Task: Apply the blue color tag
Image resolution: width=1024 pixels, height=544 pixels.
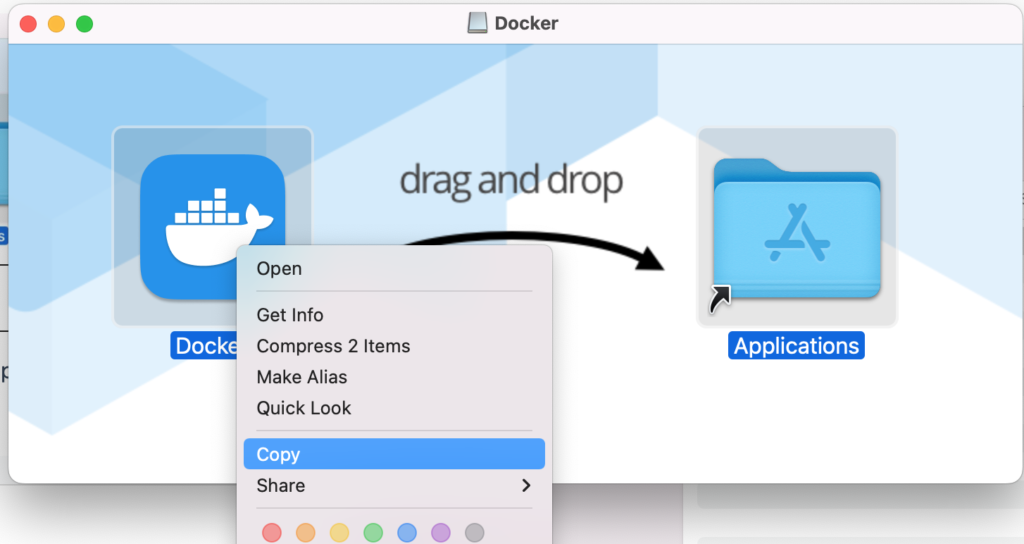Action: coord(406,532)
